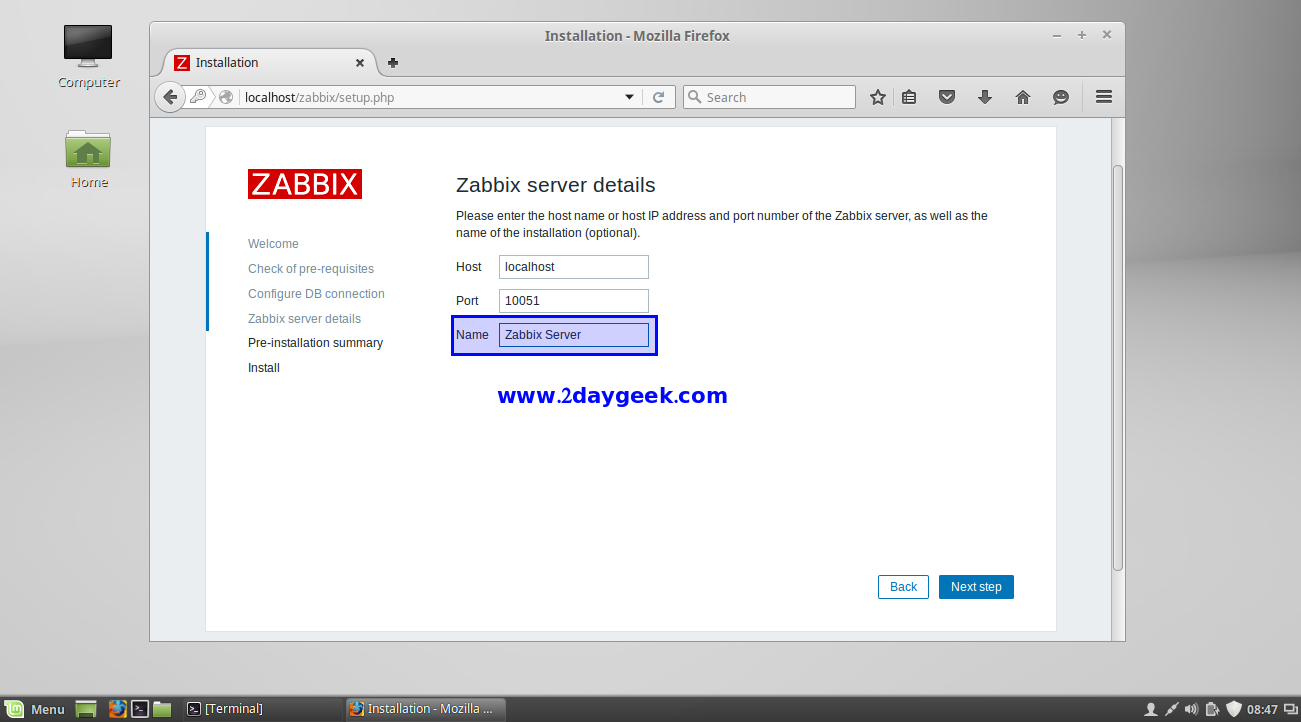Click the ZABBIX logo

pyautogui.click(x=305, y=184)
